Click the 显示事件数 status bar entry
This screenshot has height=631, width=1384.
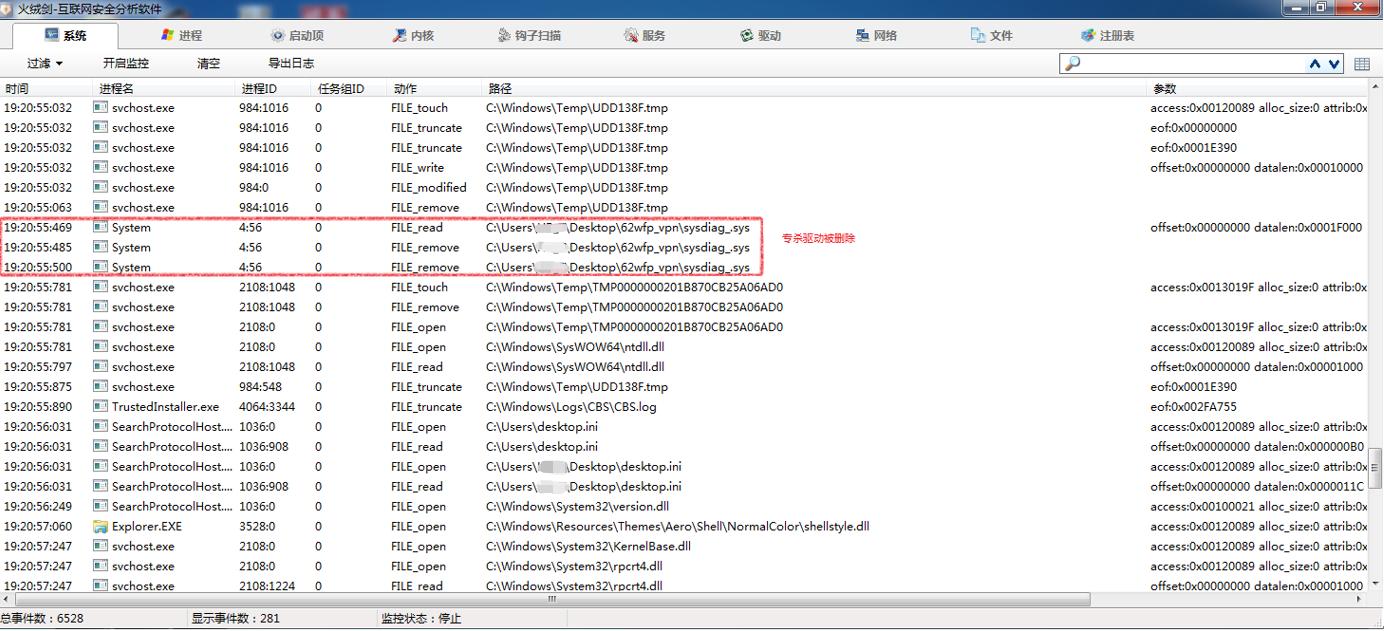(x=236, y=618)
